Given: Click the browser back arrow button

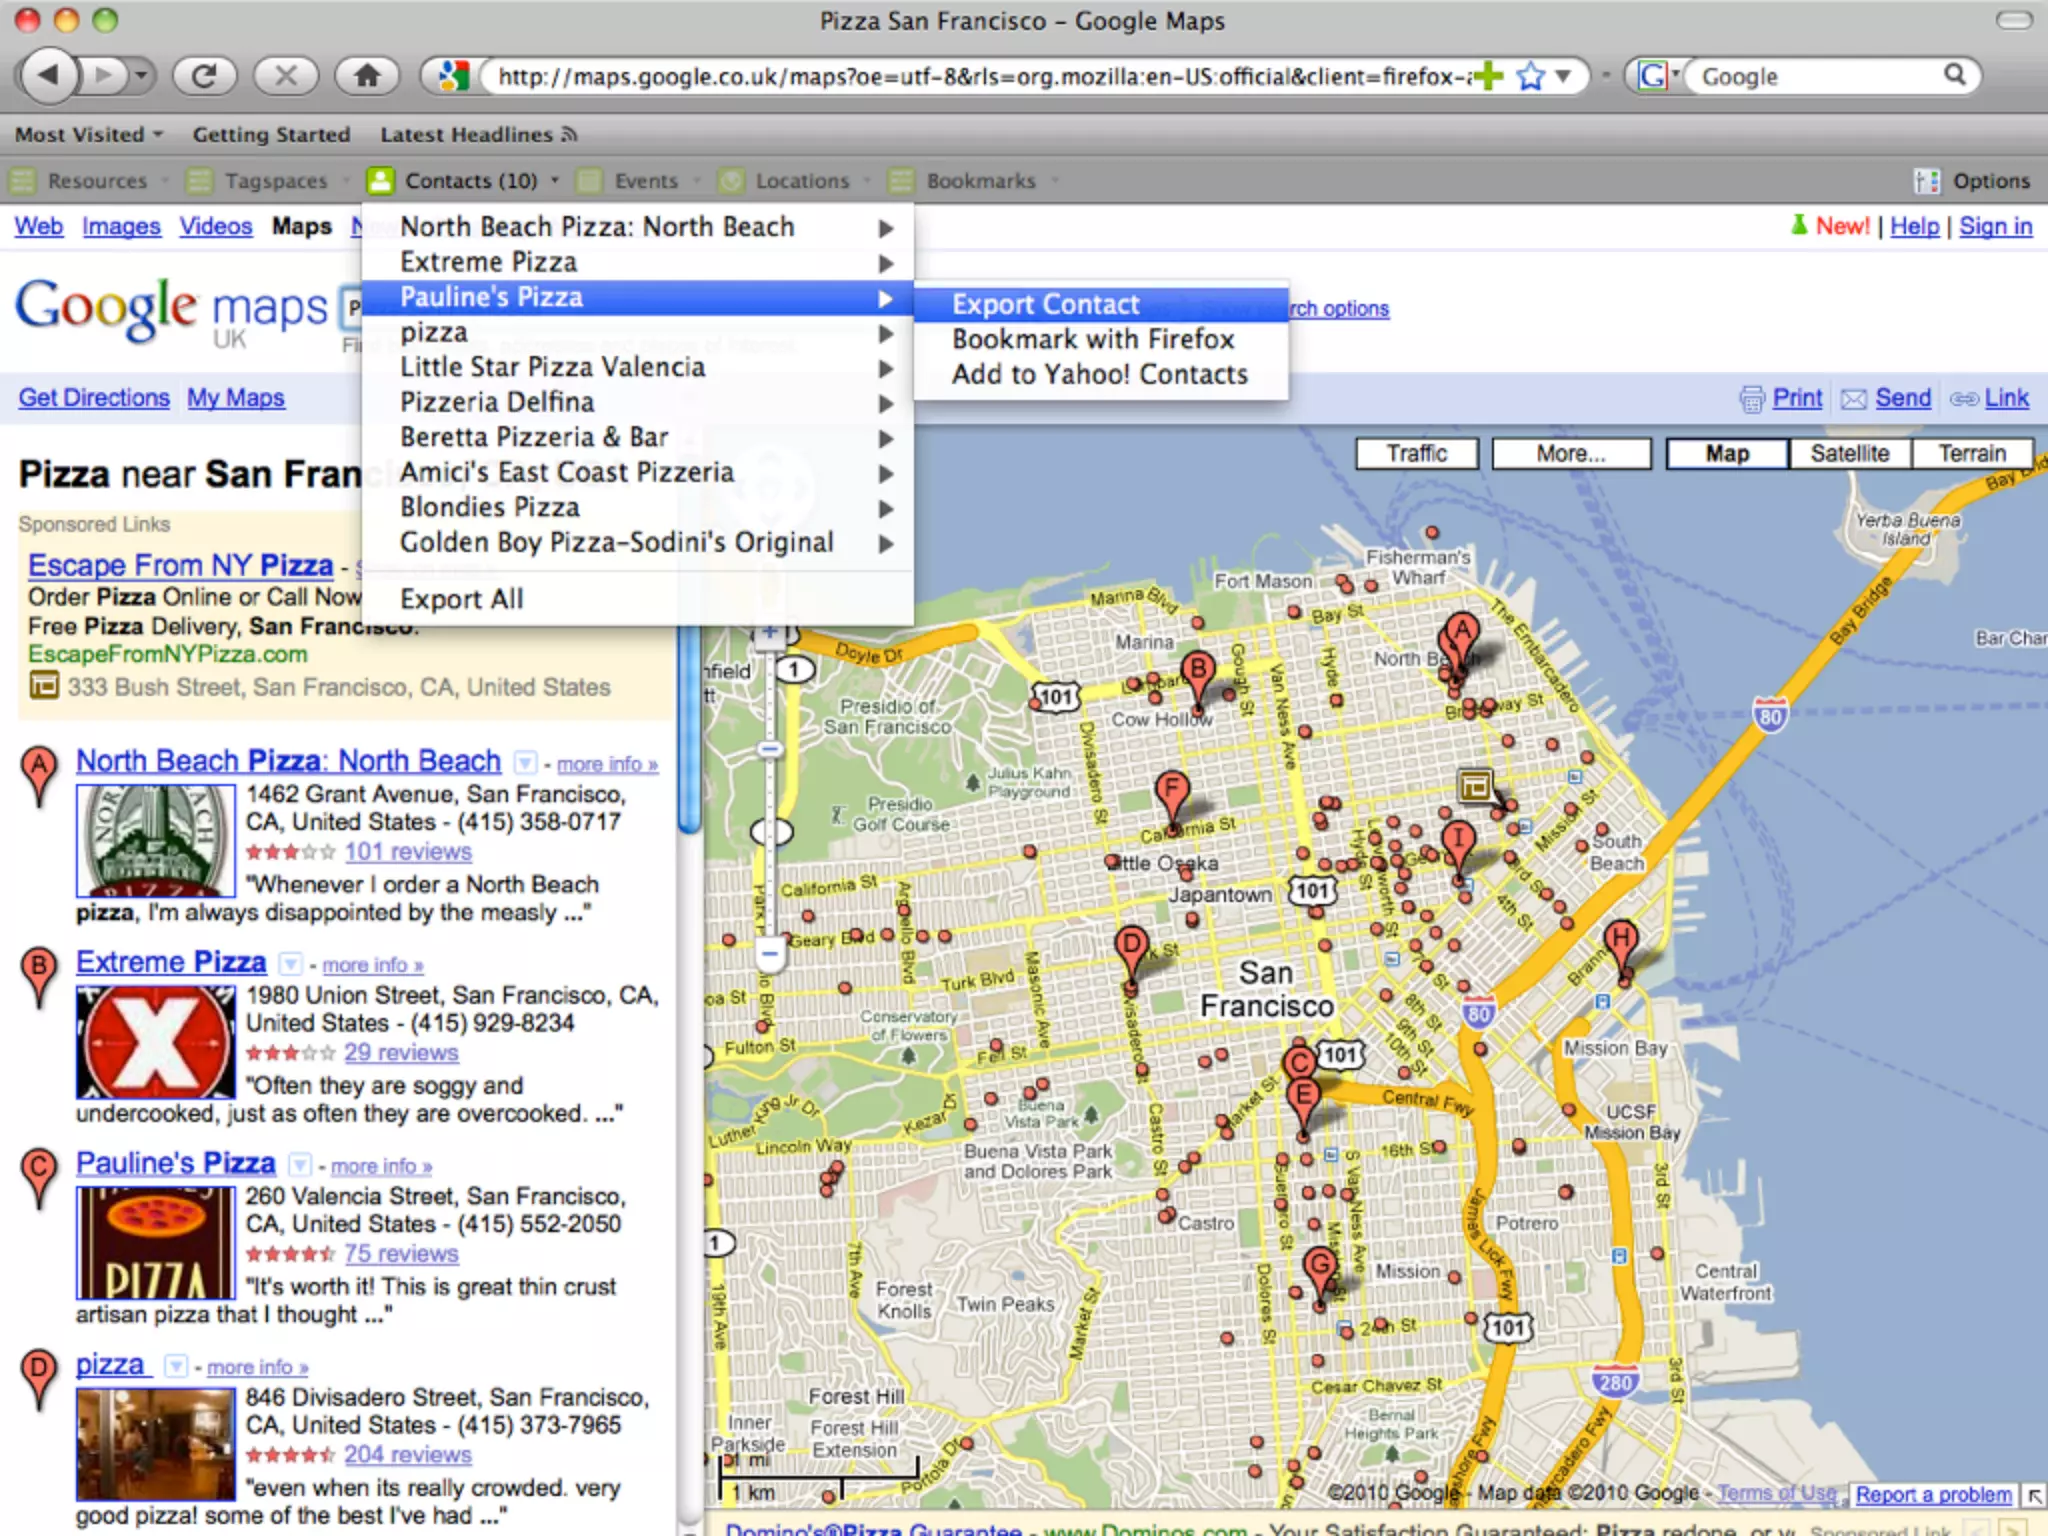Looking at the screenshot, I should click(48, 76).
